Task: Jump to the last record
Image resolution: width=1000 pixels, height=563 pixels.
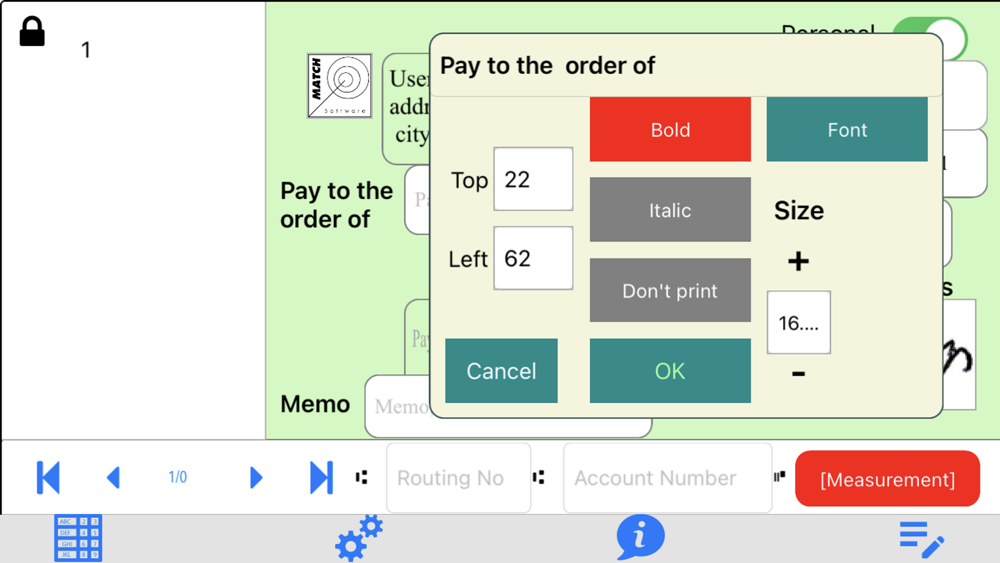Action: [321, 478]
